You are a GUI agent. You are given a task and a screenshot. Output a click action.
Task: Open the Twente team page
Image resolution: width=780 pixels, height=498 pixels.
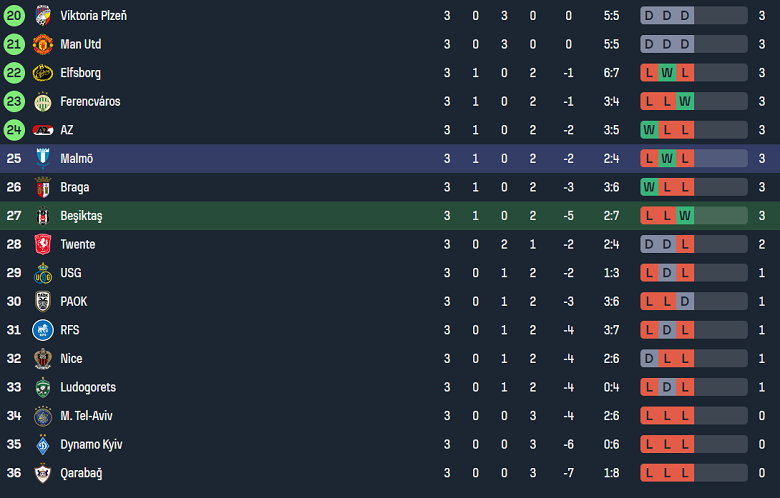tap(77, 244)
